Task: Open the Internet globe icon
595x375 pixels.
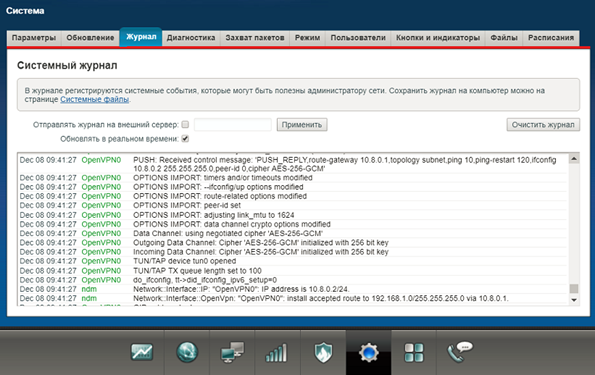Action: coord(187,352)
